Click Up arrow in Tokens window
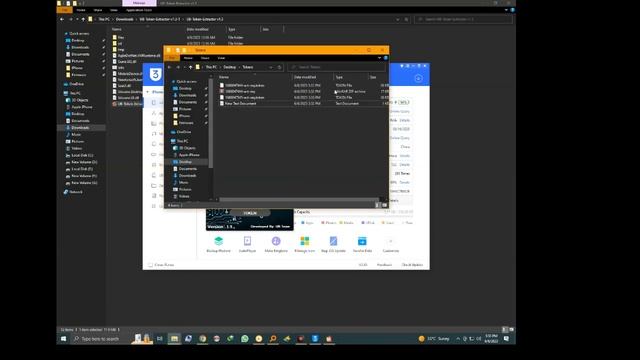 190,67
